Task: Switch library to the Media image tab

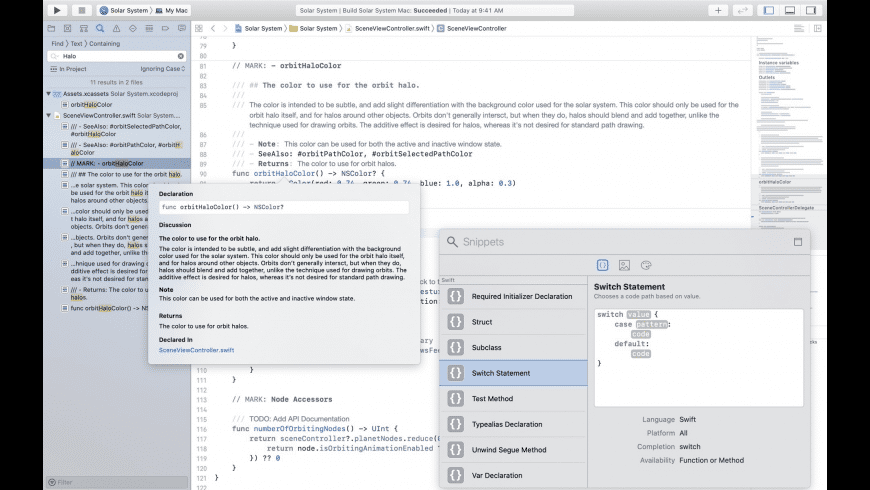Action: pyautogui.click(x=624, y=265)
